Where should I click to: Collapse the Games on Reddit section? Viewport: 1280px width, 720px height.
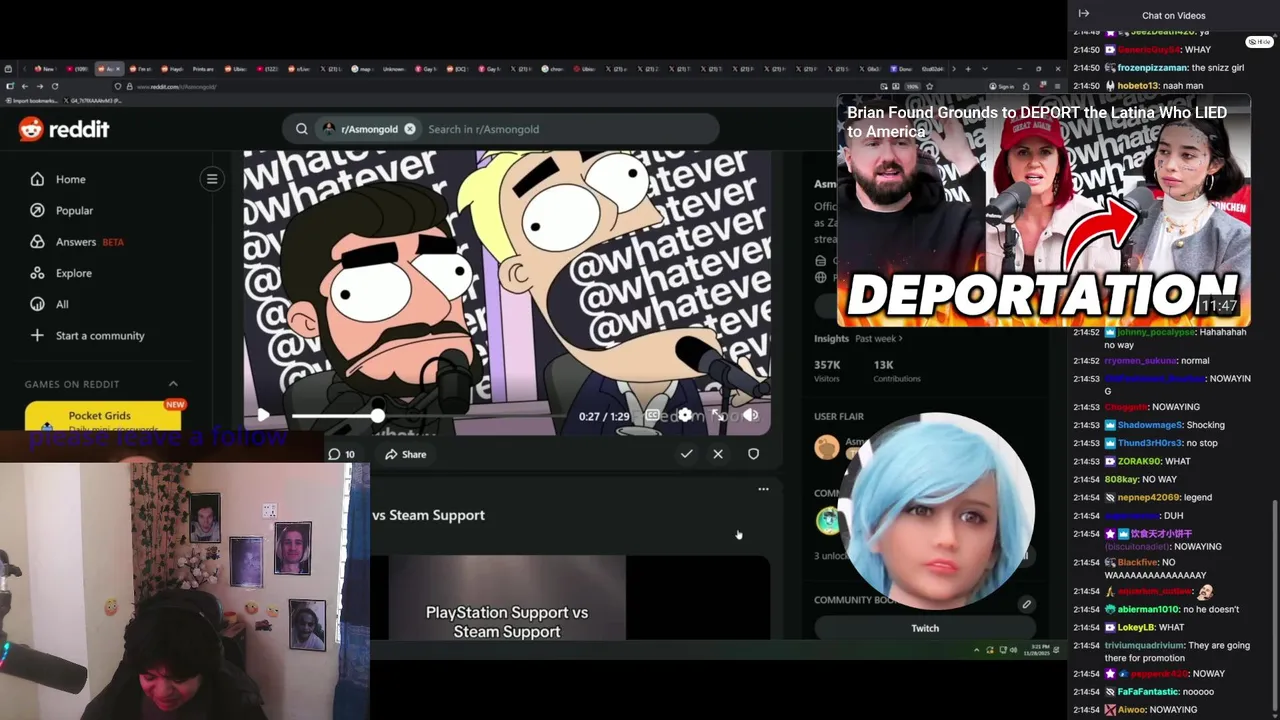tap(173, 384)
